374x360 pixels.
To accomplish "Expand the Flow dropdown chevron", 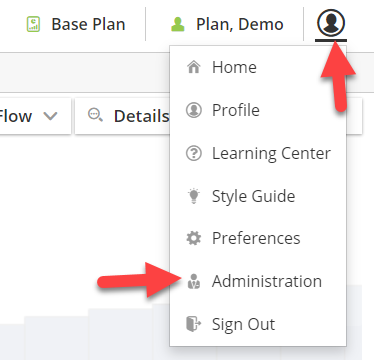I will (x=51, y=116).
